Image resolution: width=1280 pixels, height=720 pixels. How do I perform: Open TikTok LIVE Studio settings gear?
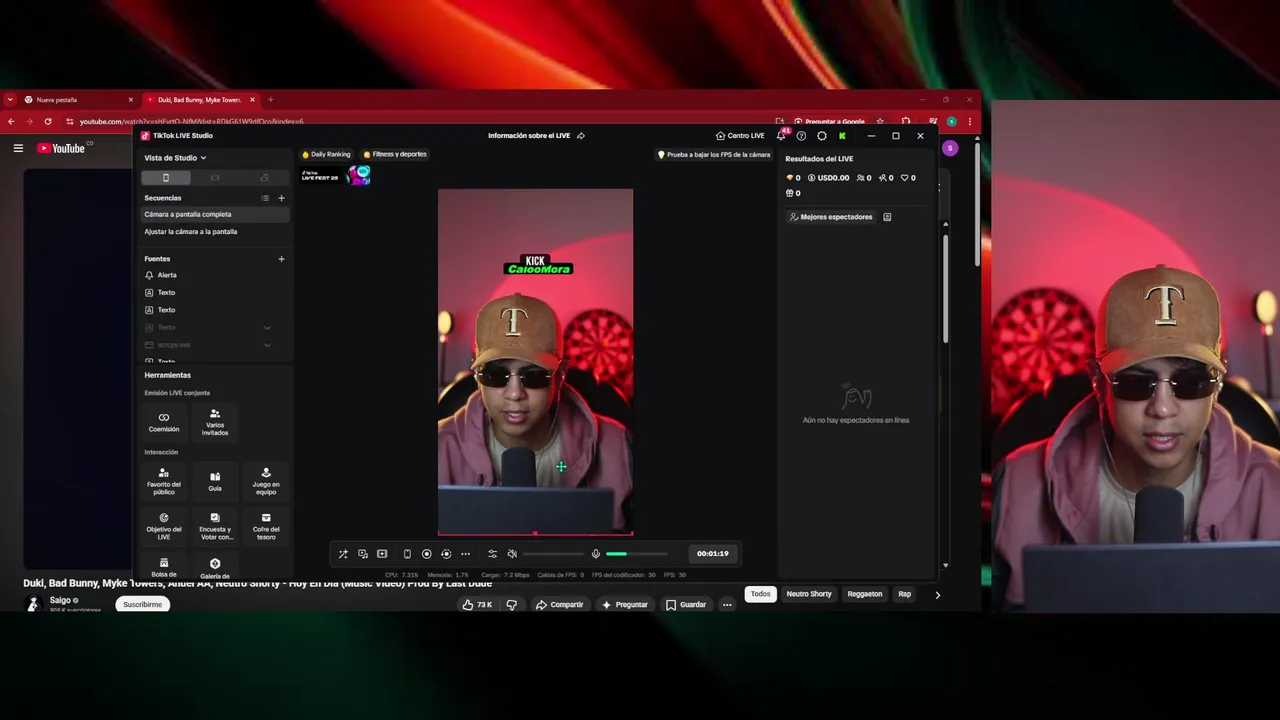(822, 136)
